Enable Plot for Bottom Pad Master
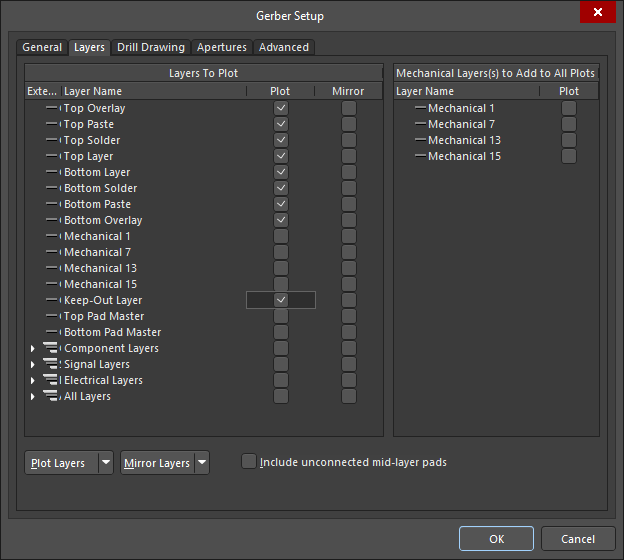This screenshot has width=624, height=560. click(281, 332)
